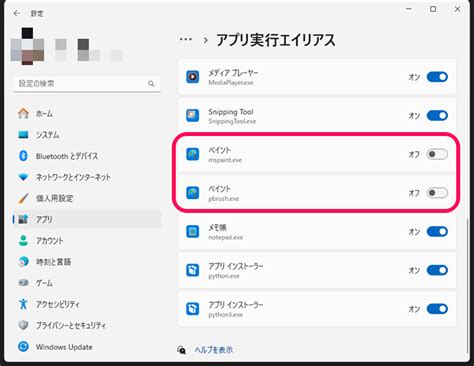This screenshot has width=474, height=366.
Task: Click the personalization brush icon
Action: pyautogui.click(x=23, y=198)
